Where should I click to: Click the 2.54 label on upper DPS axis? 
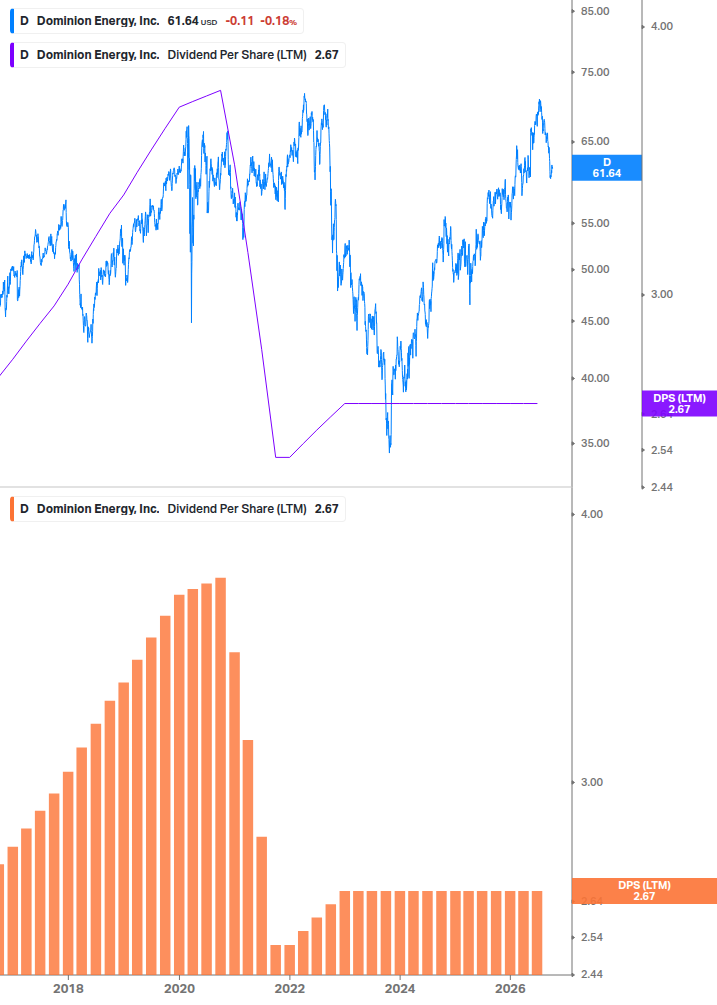(x=662, y=451)
